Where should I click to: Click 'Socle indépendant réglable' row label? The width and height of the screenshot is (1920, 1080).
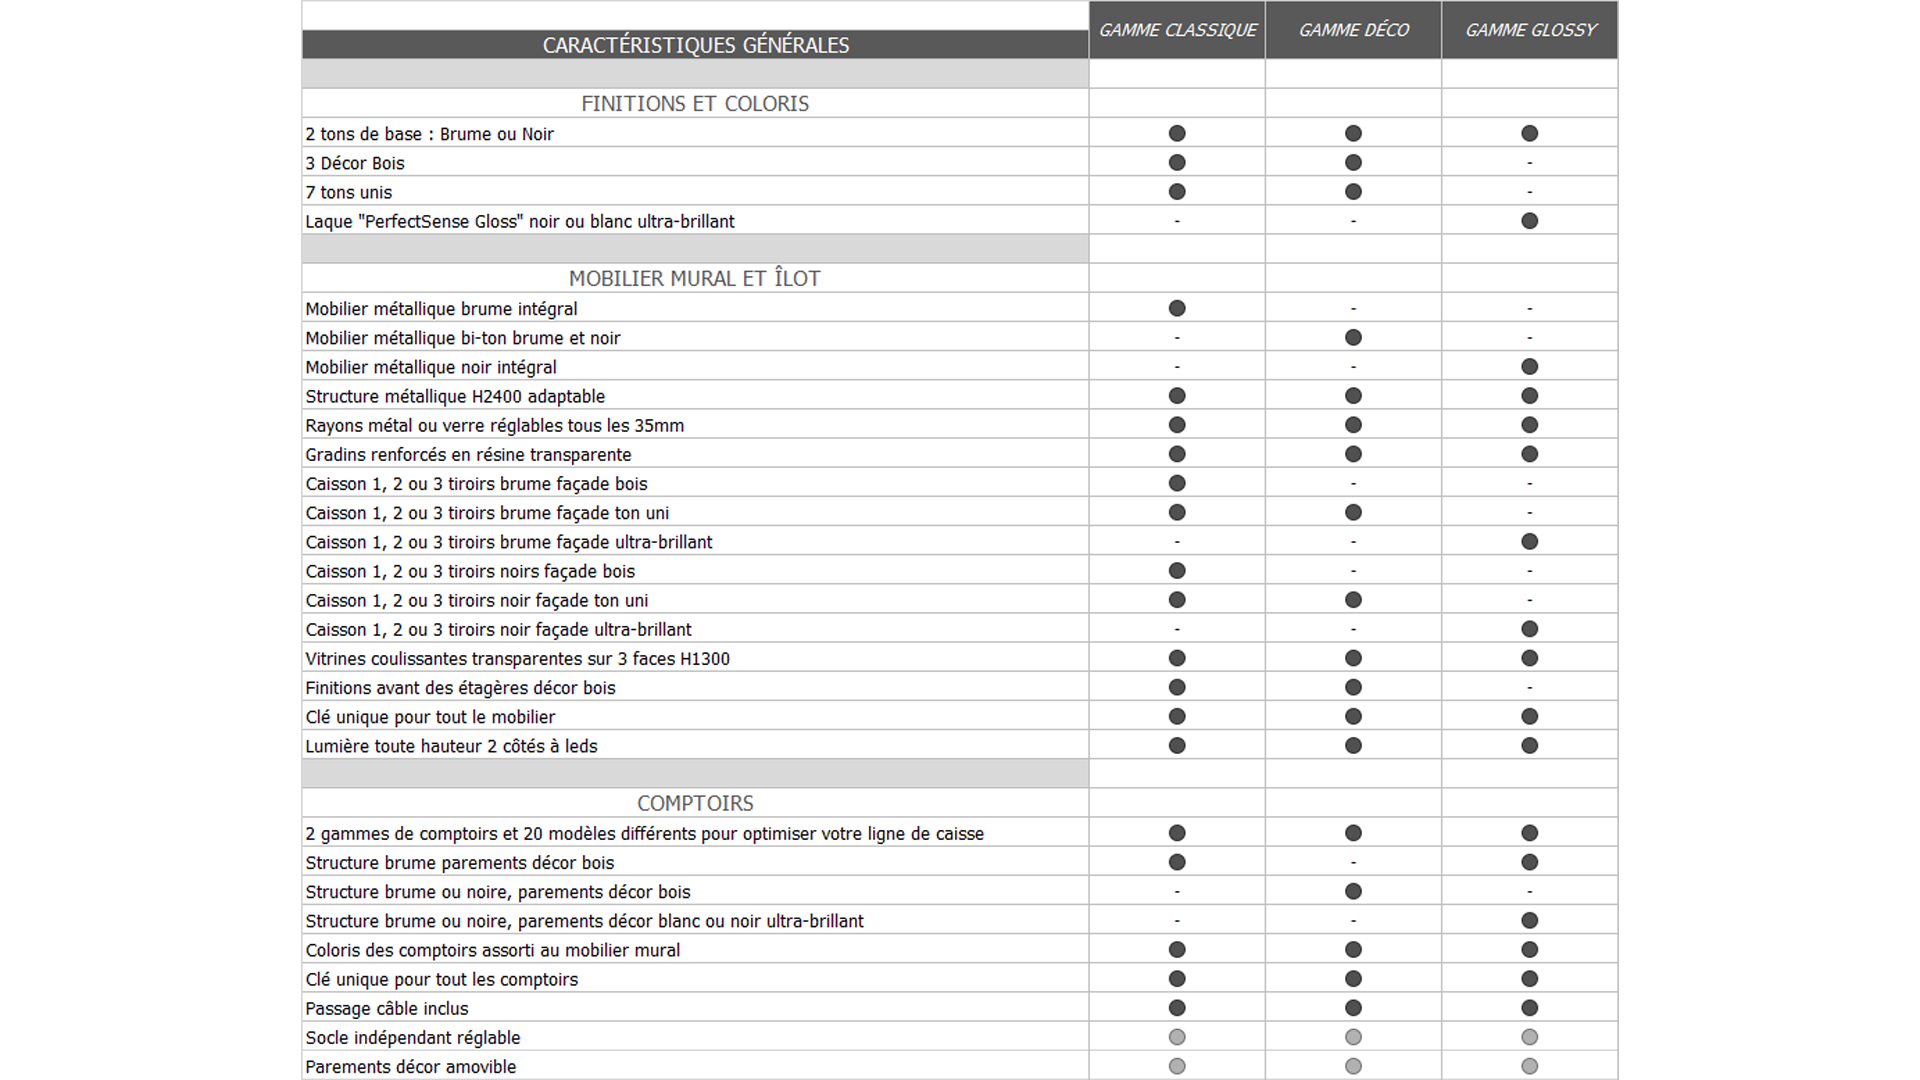pos(413,1038)
